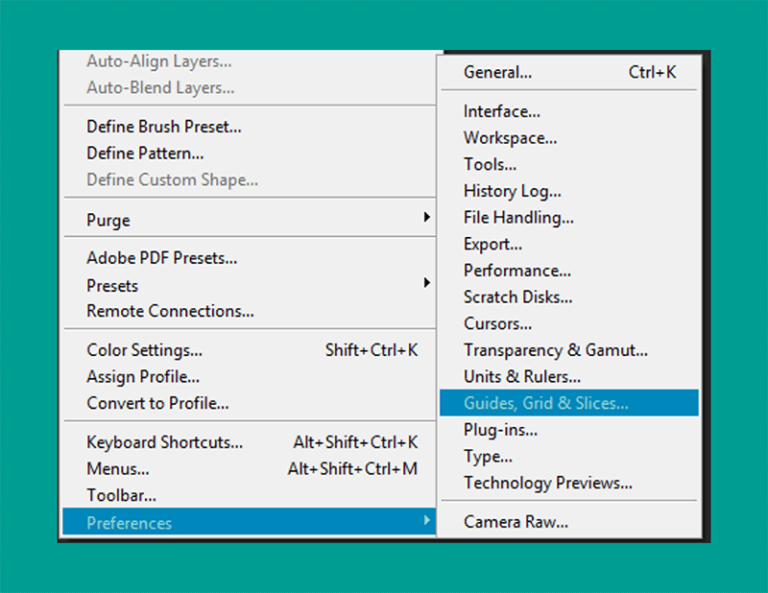The height and width of the screenshot is (593, 768).
Task: Select Keyboard Shortcuts menu item
Action: [x=249, y=442]
